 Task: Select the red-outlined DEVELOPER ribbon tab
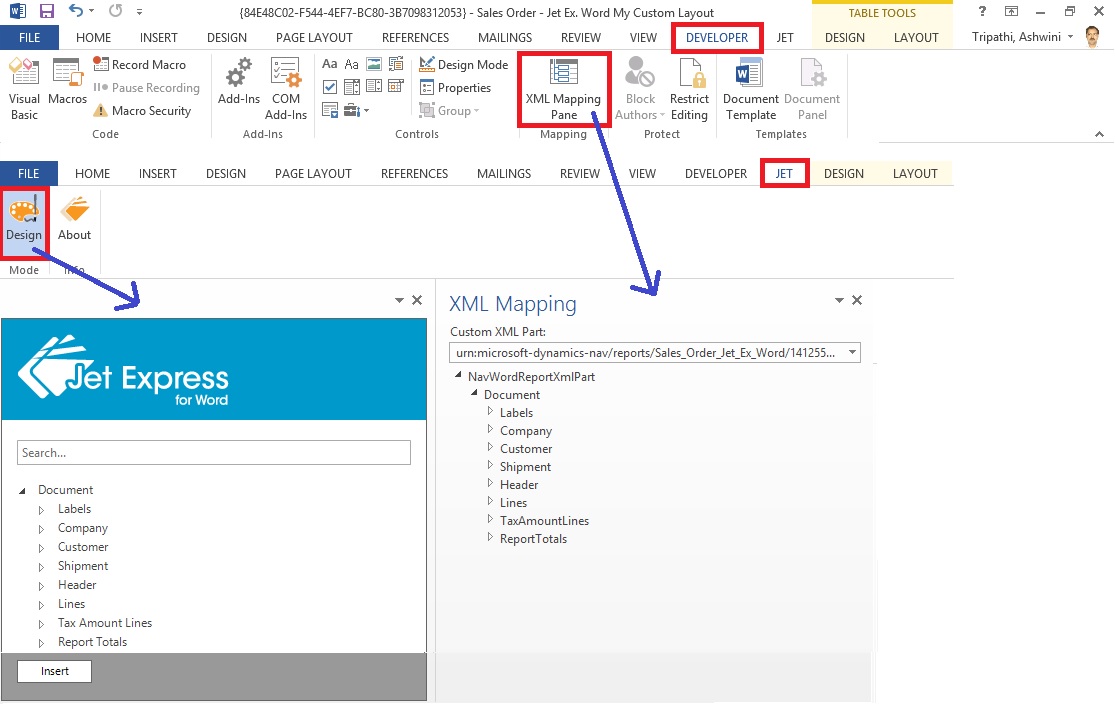click(x=716, y=37)
